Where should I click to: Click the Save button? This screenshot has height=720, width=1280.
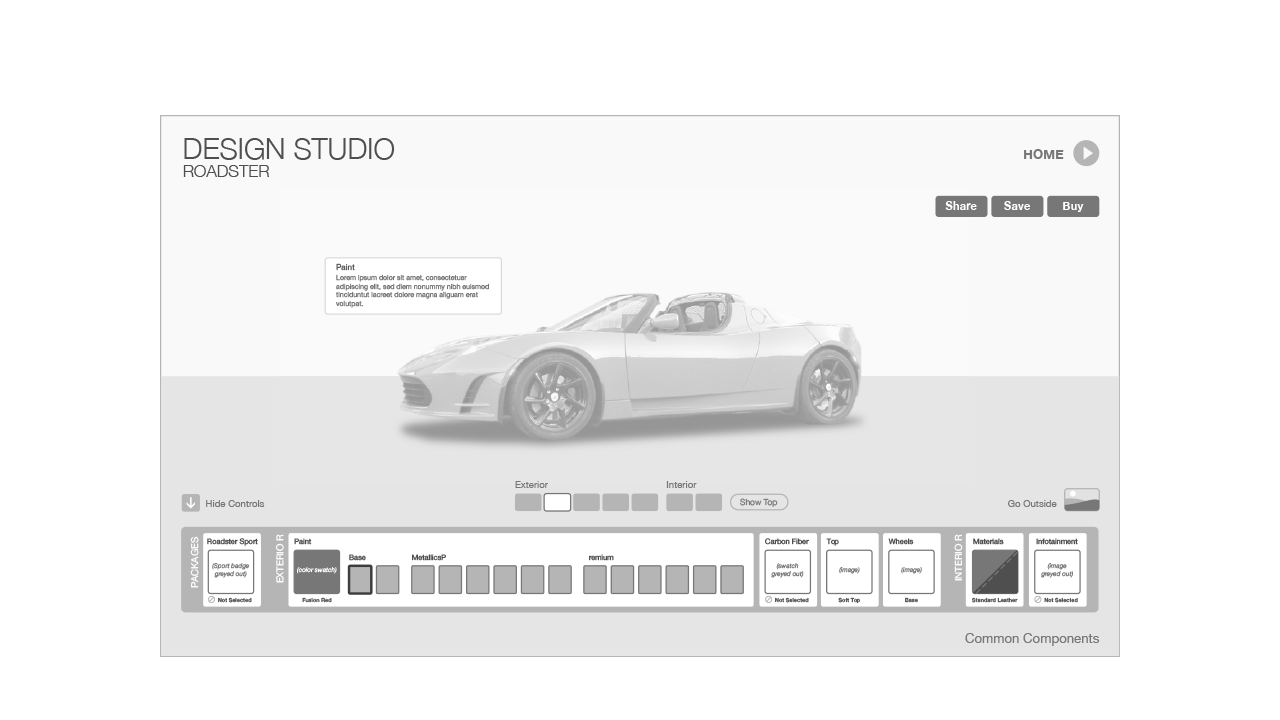[x=1017, y=206]
